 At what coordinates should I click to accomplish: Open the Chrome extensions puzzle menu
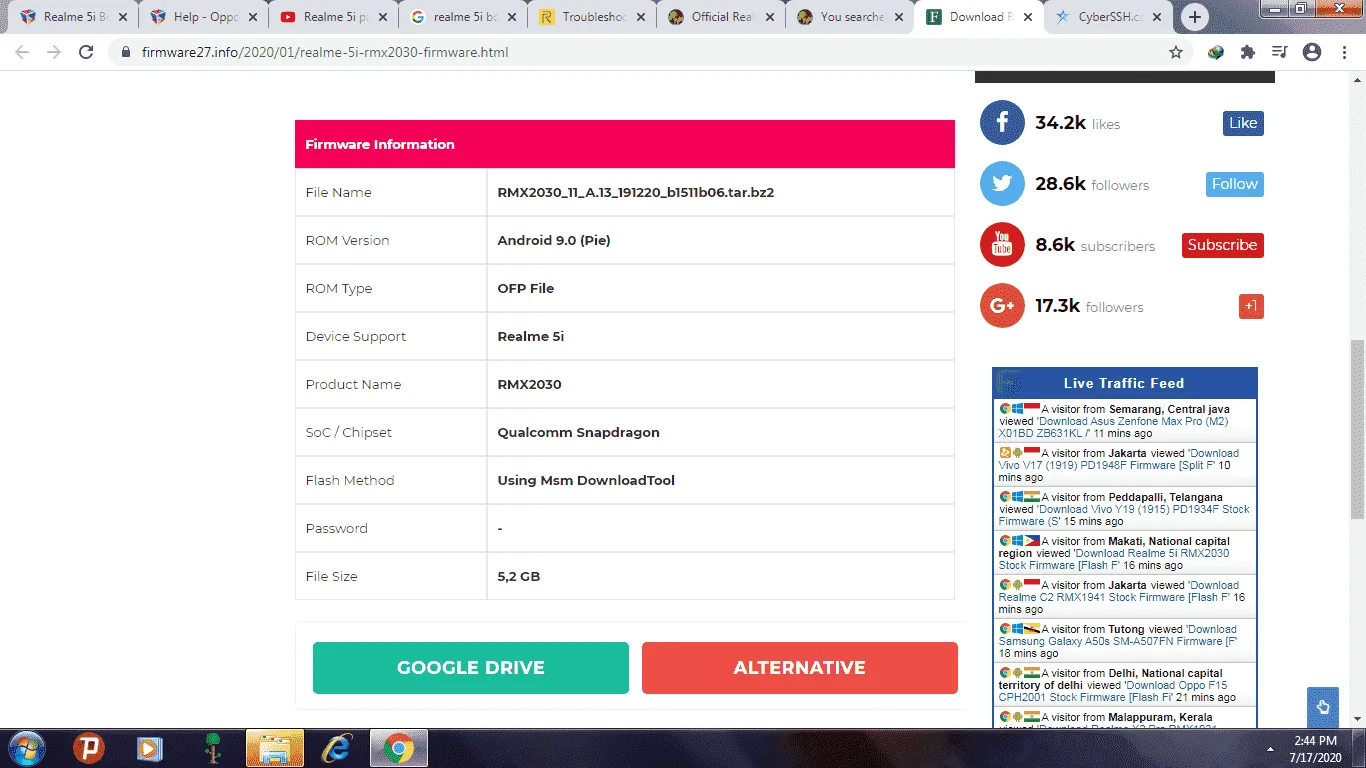click(1248, 52)
